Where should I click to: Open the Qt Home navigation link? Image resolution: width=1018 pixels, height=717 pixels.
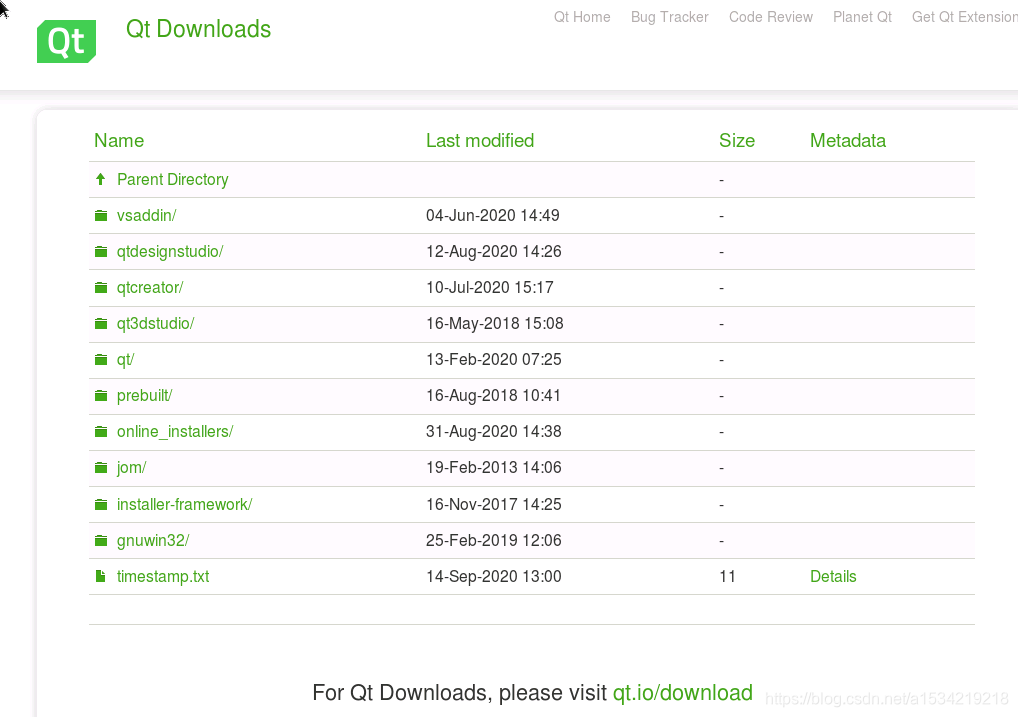pyautogui.click(x=582, y=17)
